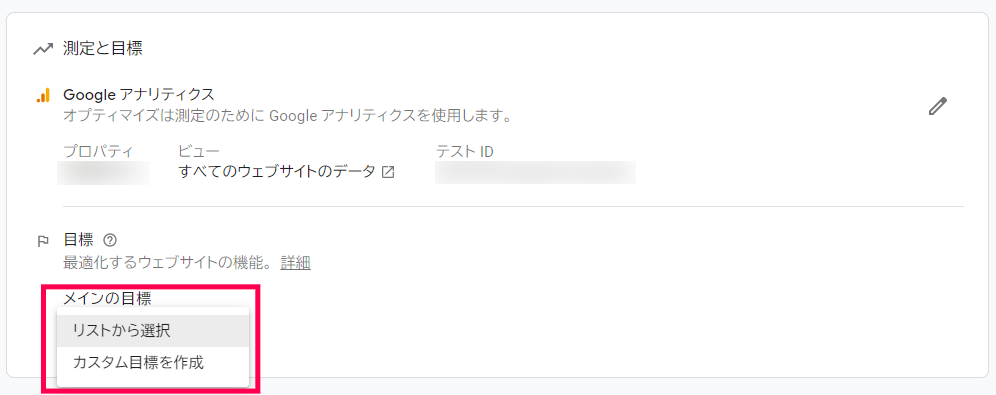Screen dimensions: 996x395
Task: Click the テスト ID column label
Action: click(x=464, y=151)
